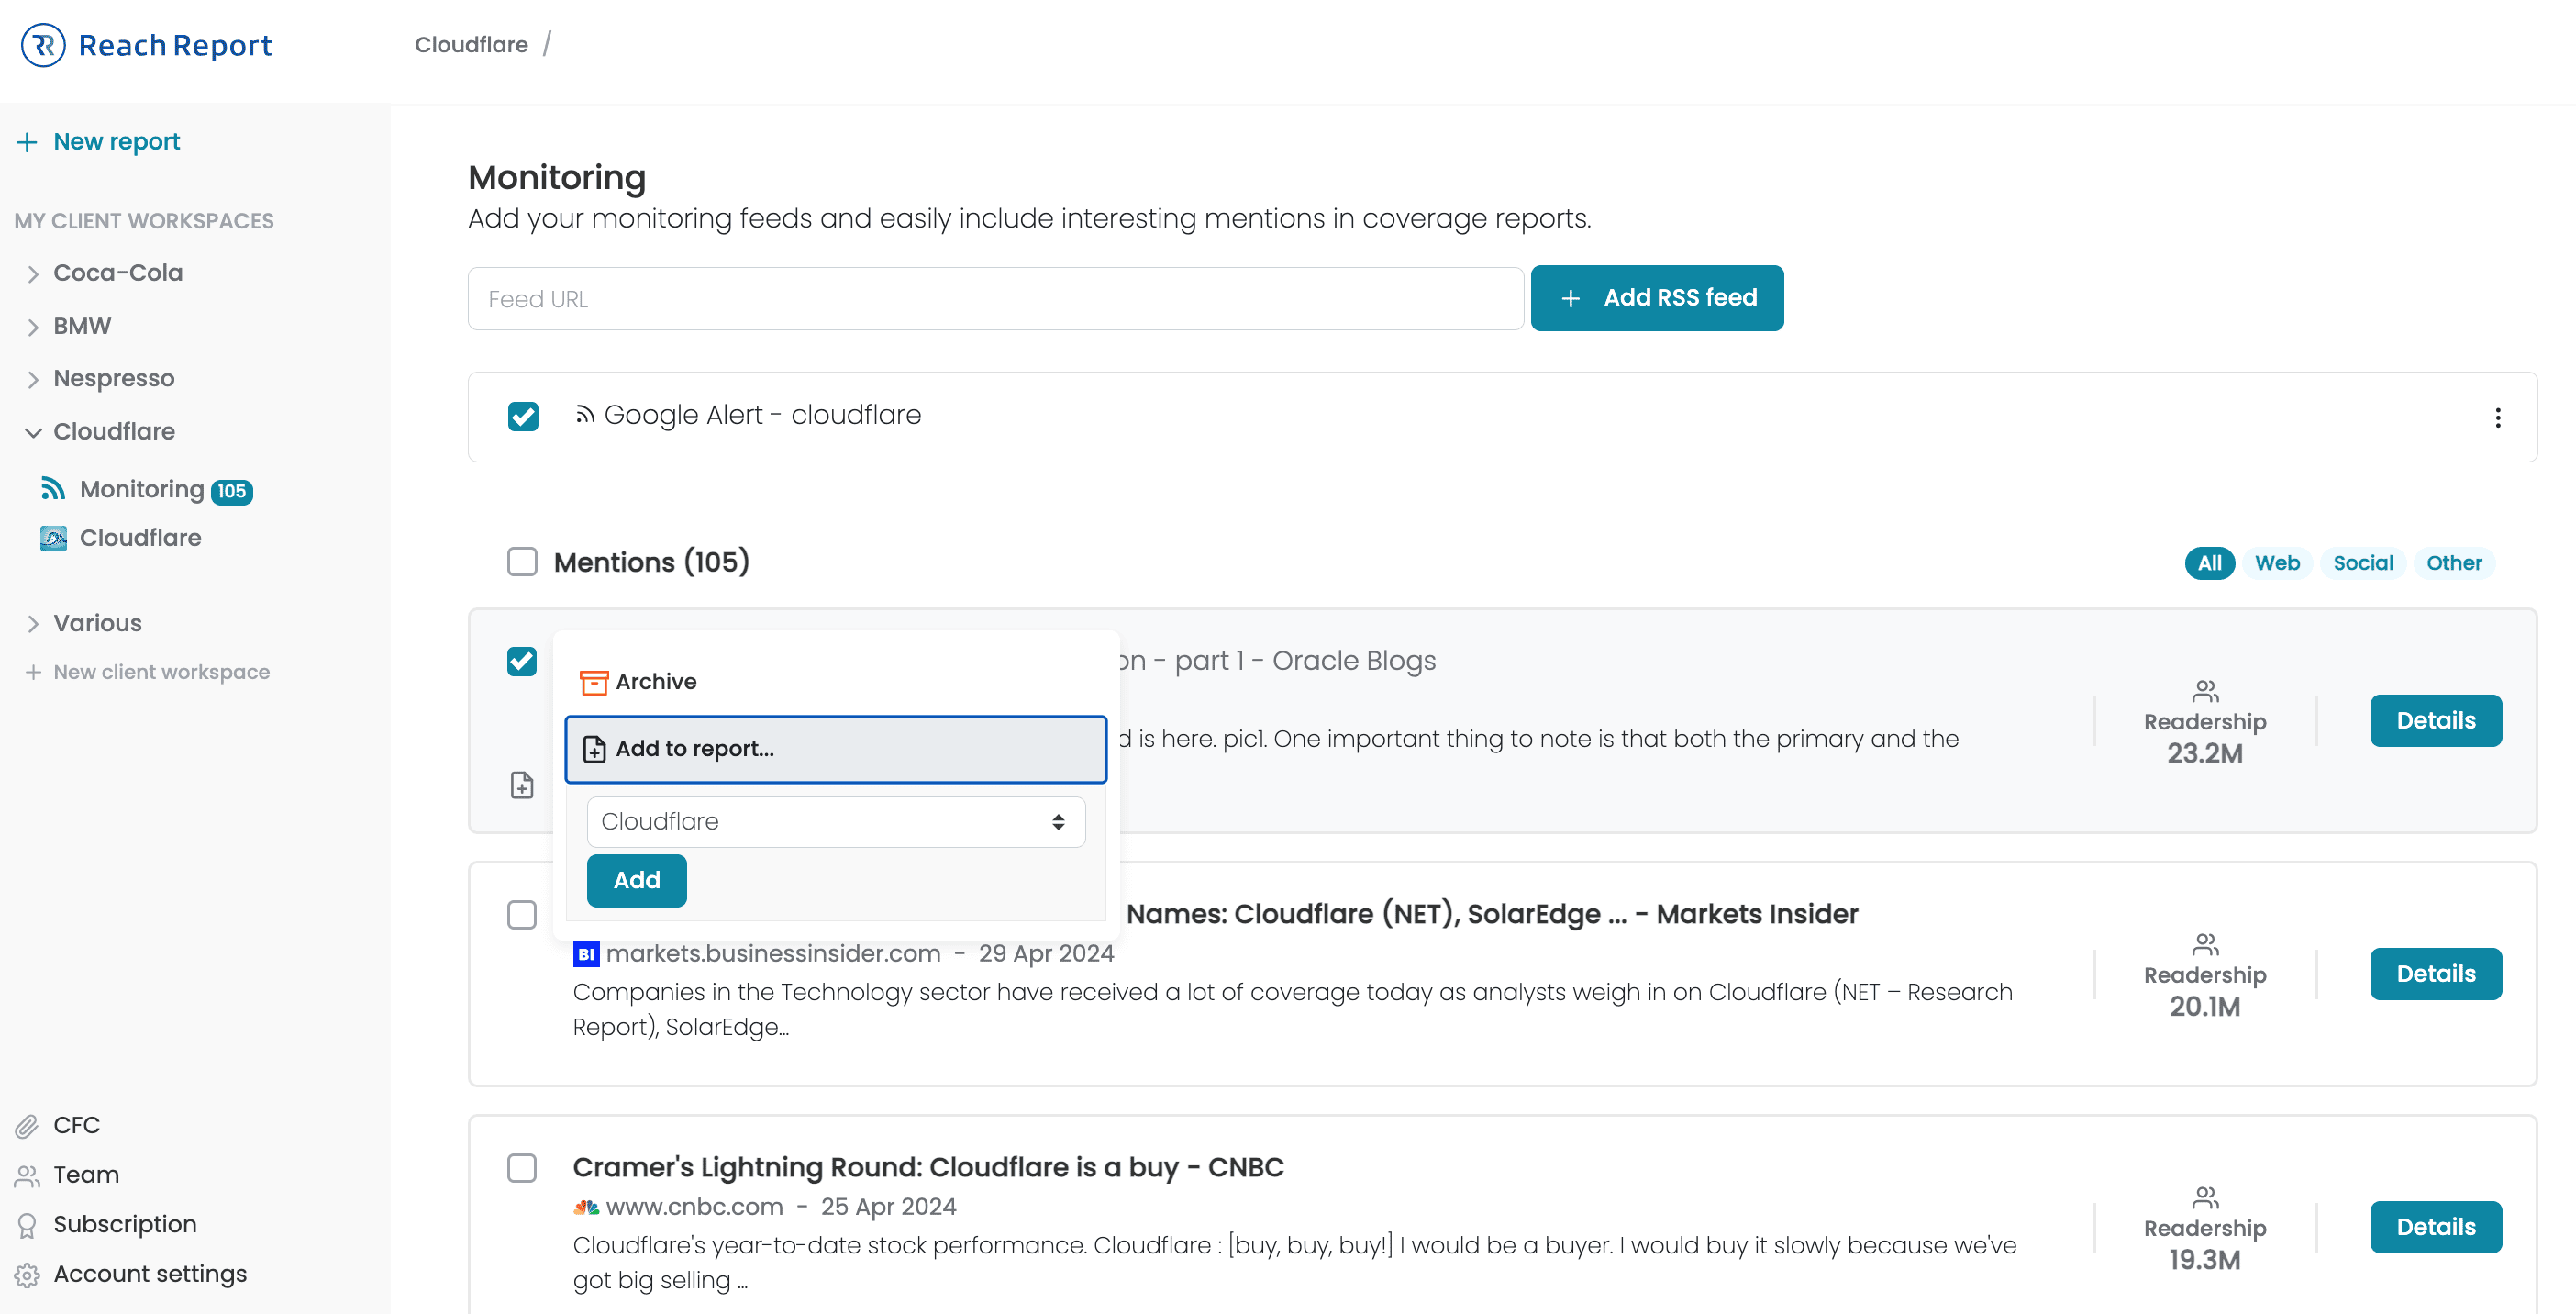Screen dimensions: 2576x1314
Task: Open Cramer's Lightning Round CNBC headline
Action: (x=928, y=1168)
